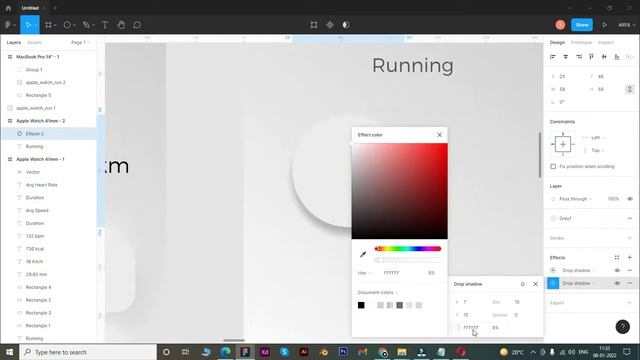Viewport: 640px width, 360px height.
Task: Open Pass through blend mode dropdown
Action: point(575,199)
